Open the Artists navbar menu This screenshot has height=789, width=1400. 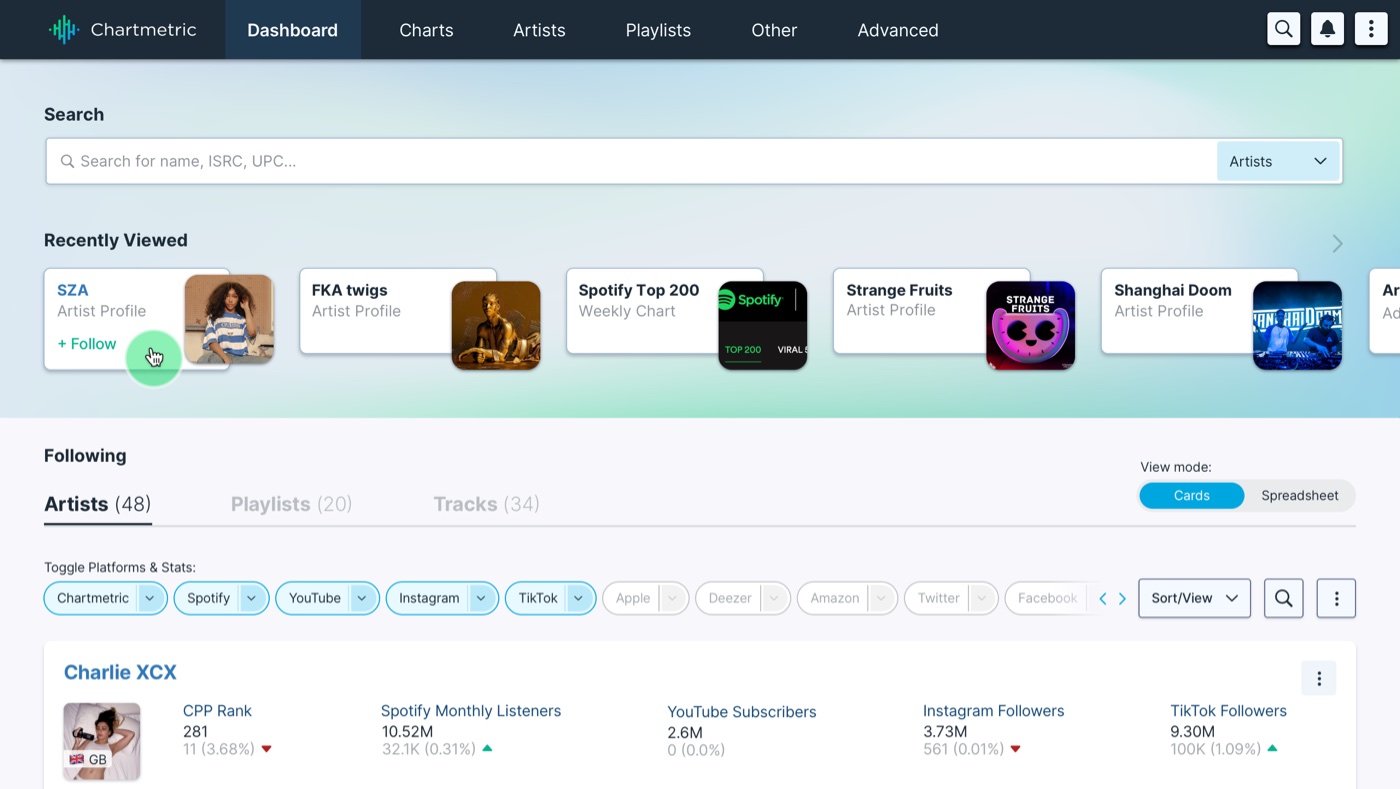[539, 30]
